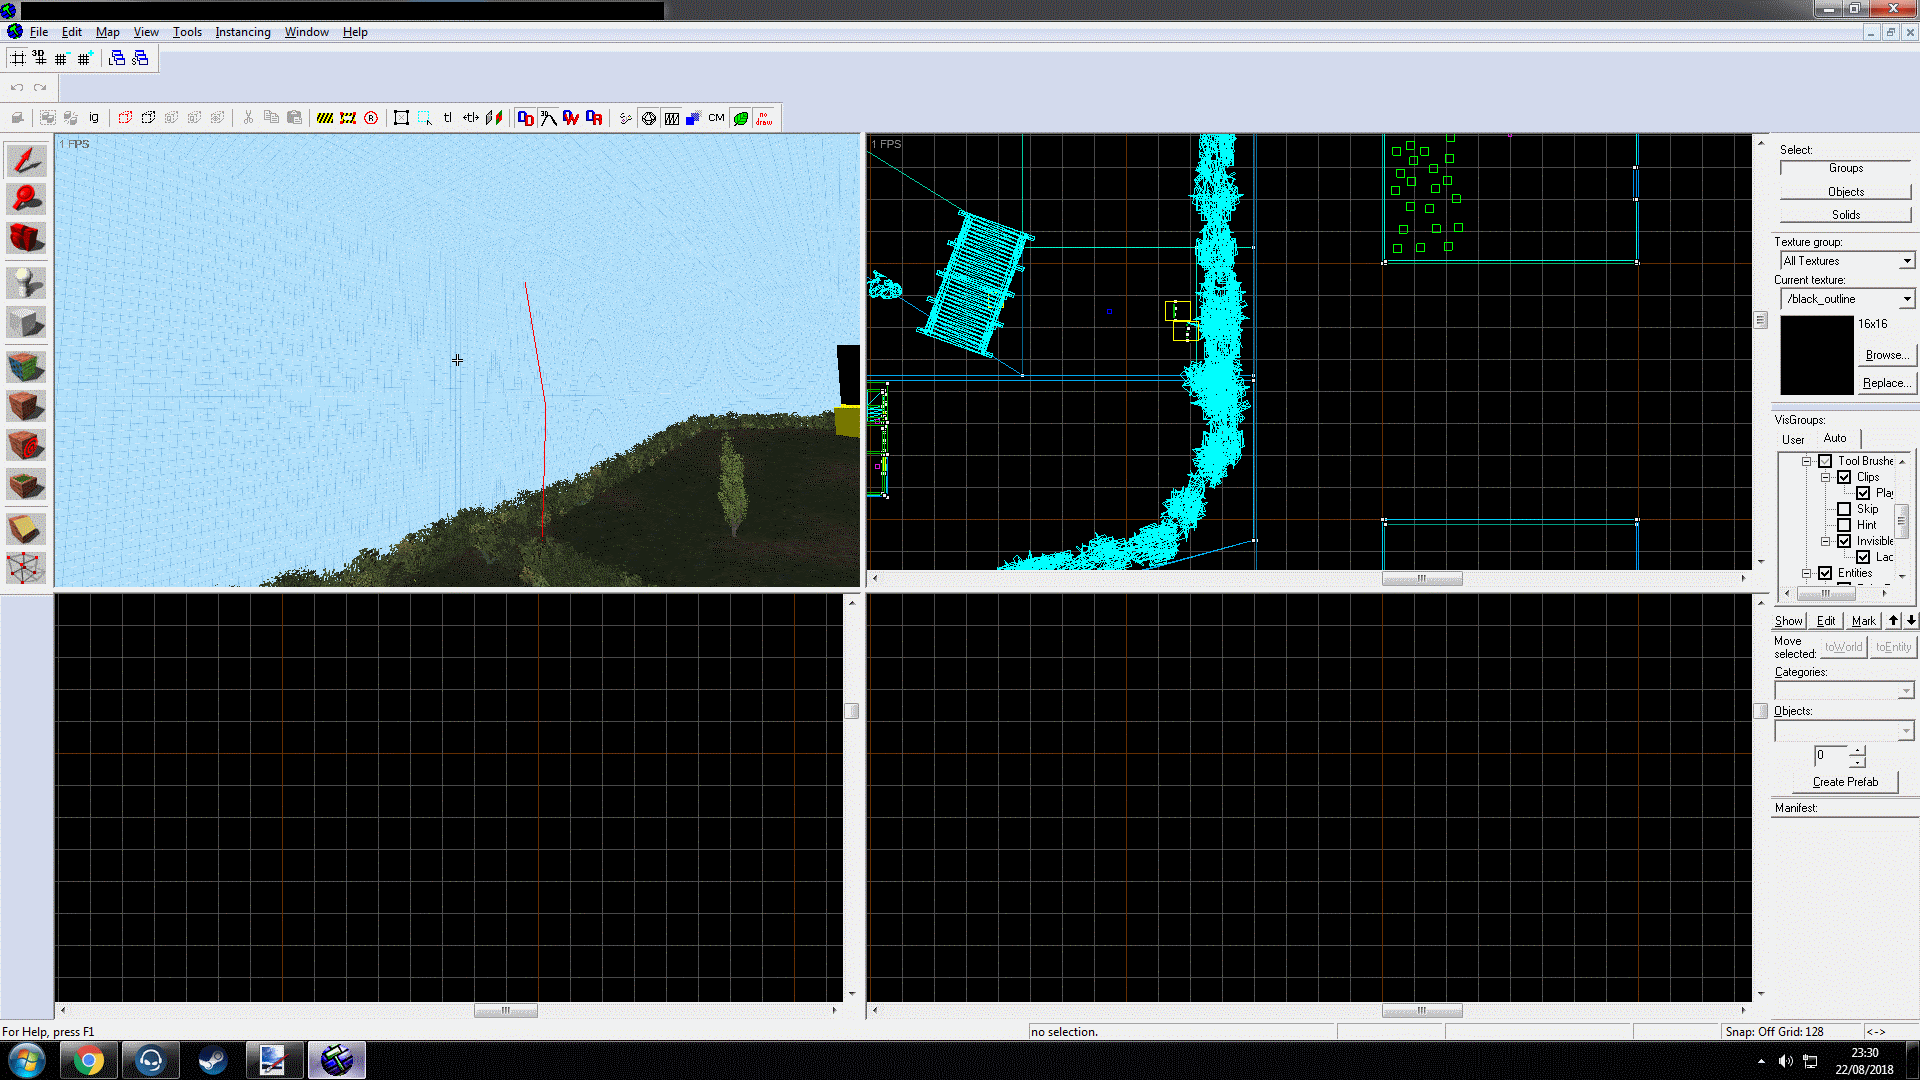Click the texture Browse button

[1887, 355]
